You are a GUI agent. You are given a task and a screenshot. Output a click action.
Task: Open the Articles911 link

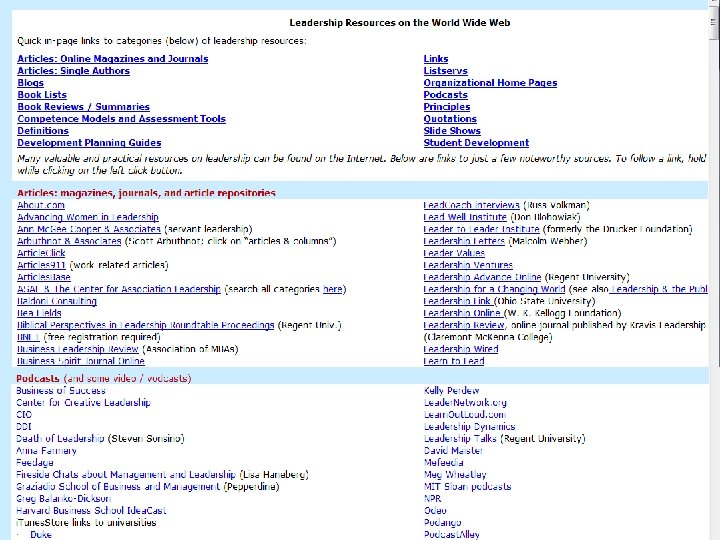[41, 264]
